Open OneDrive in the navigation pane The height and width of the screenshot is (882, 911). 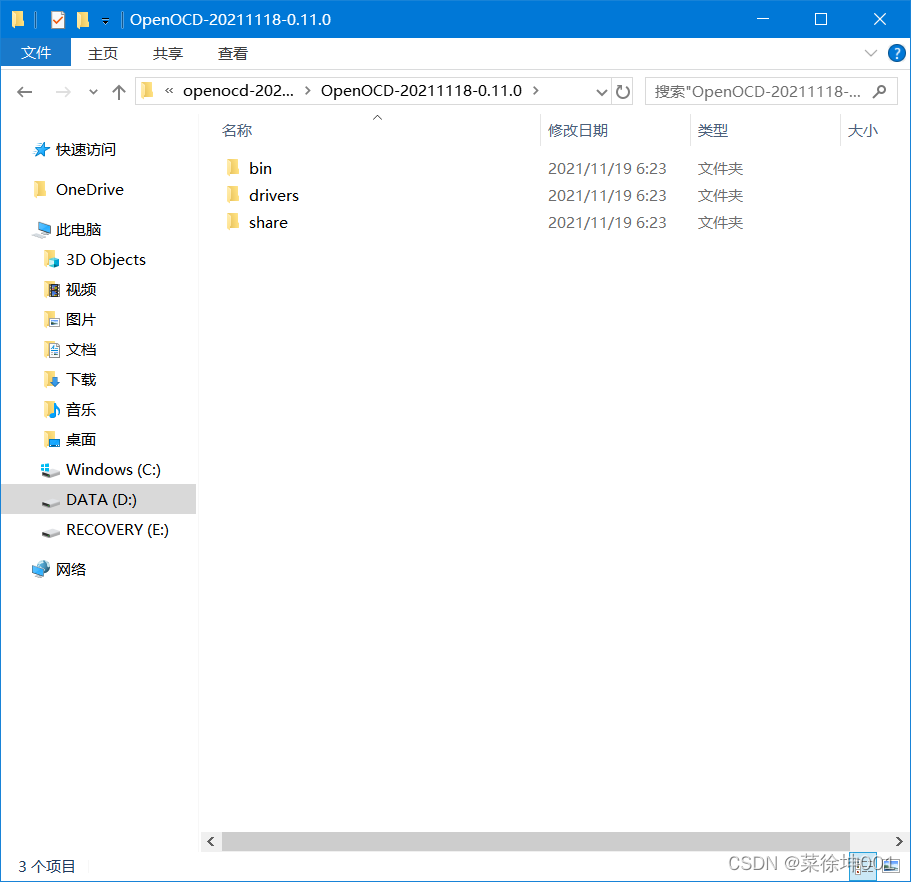(90, 189)
